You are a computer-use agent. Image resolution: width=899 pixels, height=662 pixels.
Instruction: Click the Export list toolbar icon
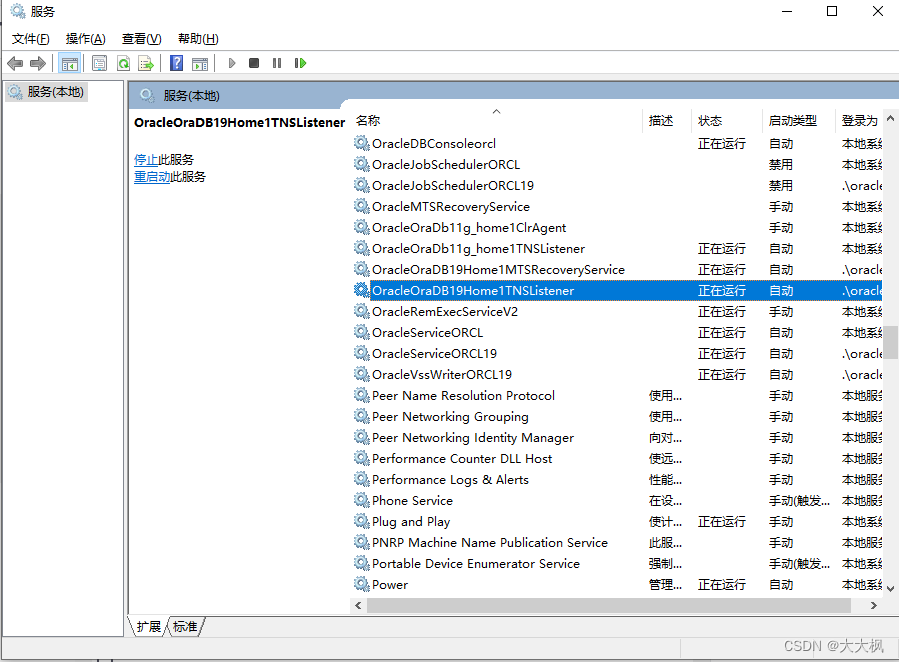click(146, 63)
